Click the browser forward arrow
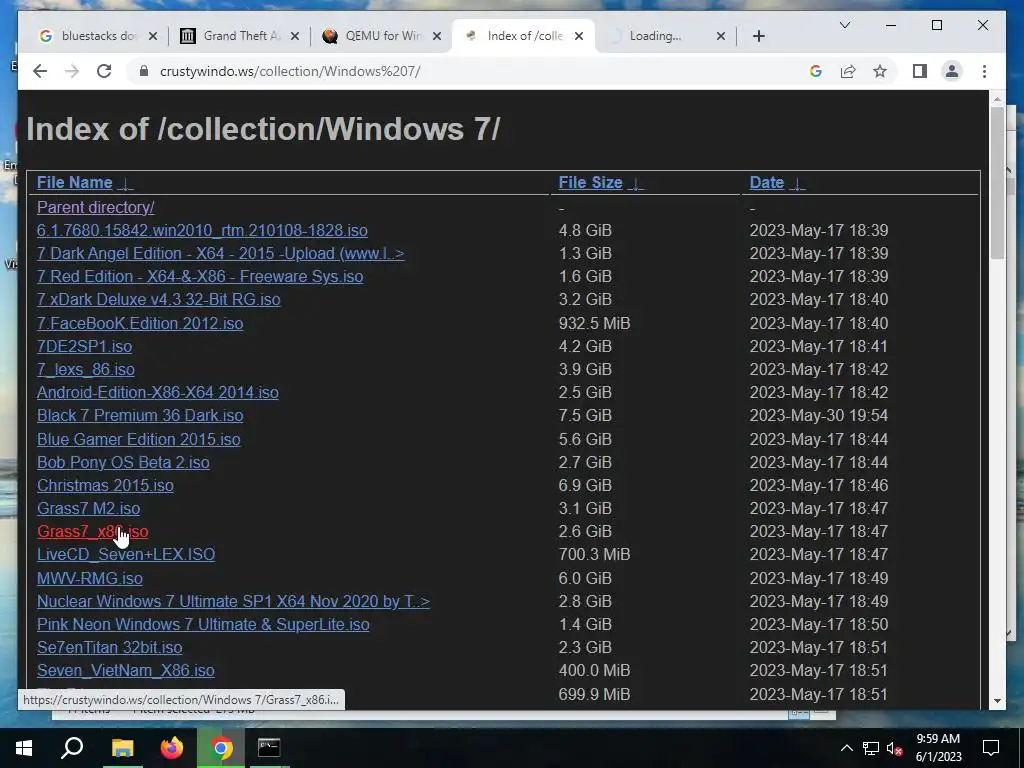 [72, 71]
